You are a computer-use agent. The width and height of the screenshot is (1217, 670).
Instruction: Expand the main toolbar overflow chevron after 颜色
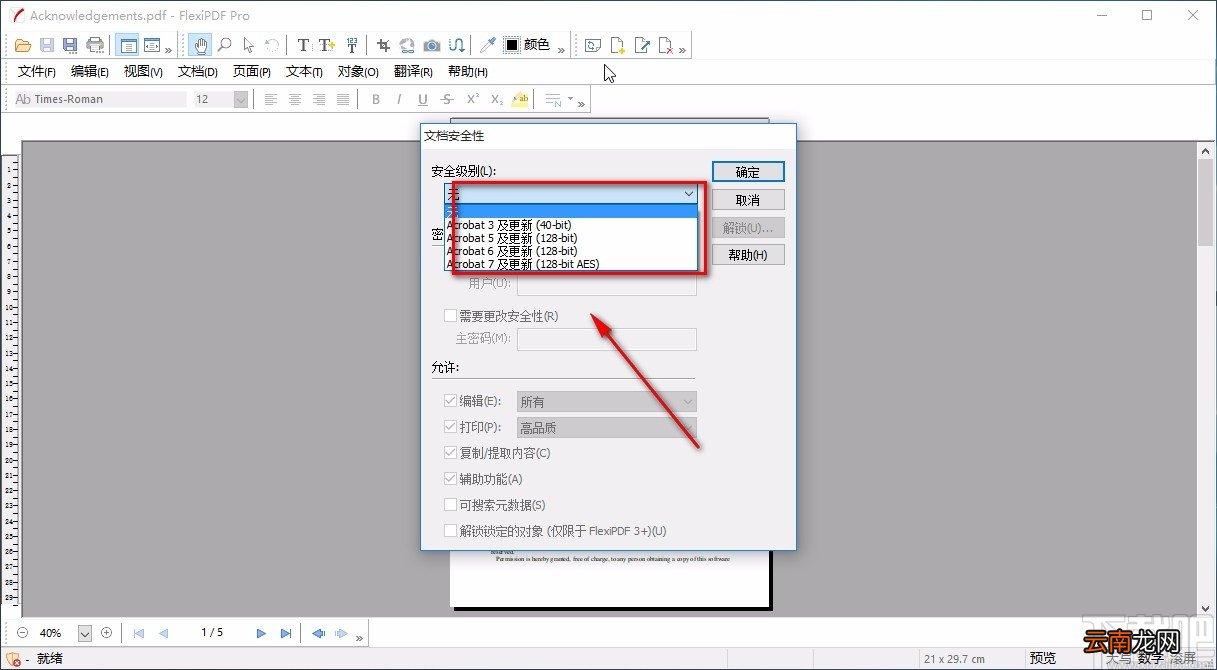(561, 48)
